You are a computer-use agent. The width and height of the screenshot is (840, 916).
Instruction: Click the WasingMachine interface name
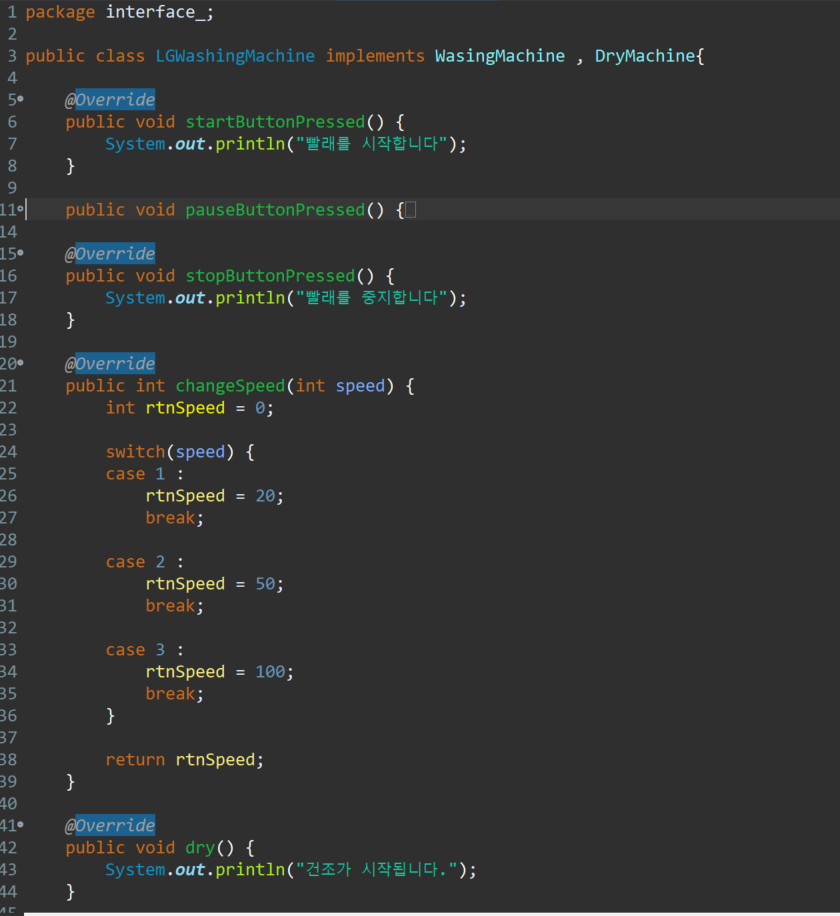pyautogui.click(x=500, y=56)
